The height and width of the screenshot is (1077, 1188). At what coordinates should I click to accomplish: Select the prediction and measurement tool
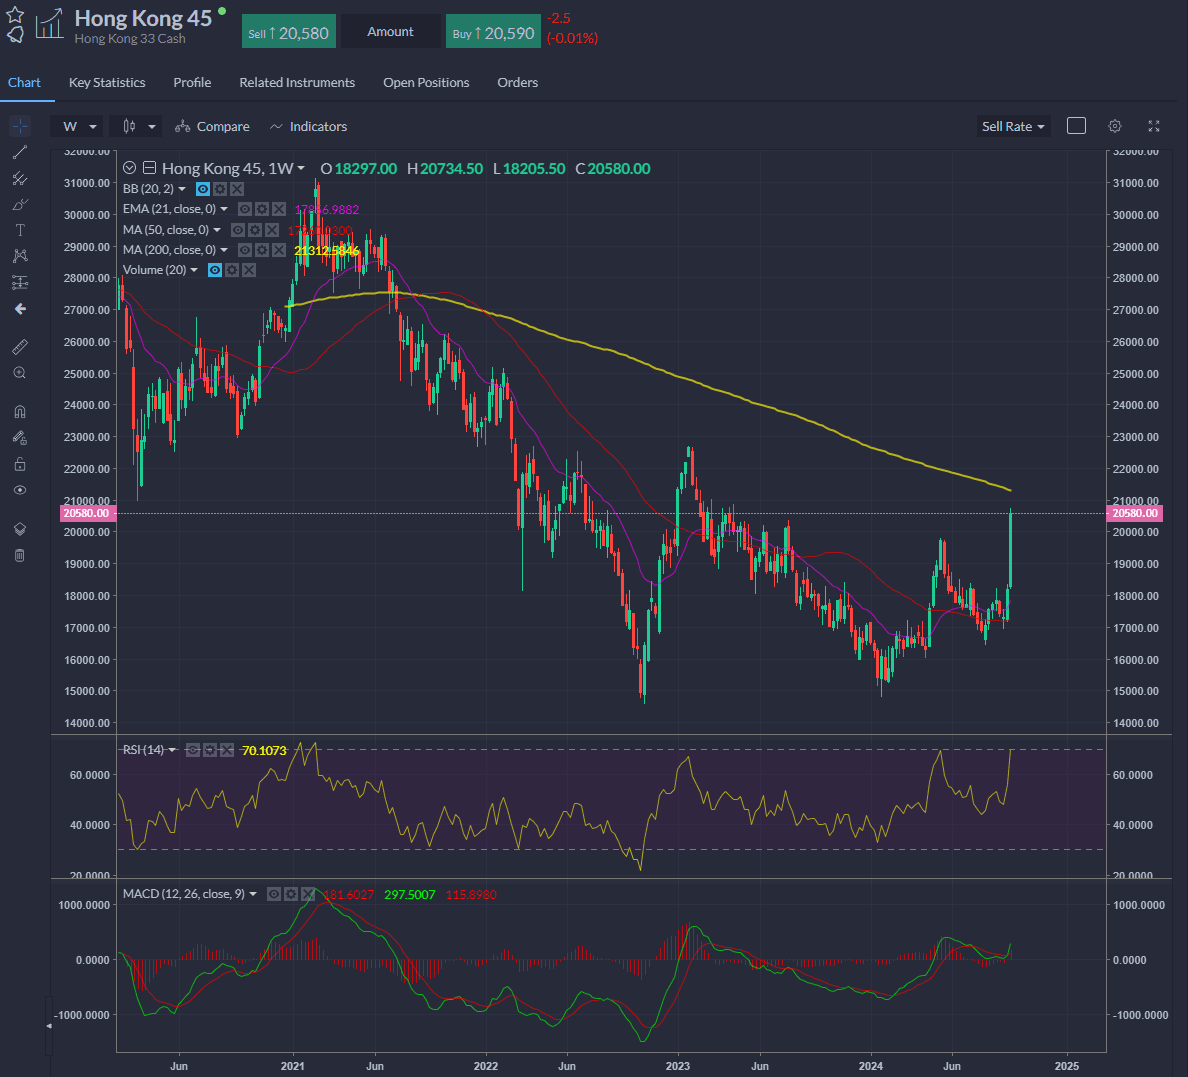(x=20, y=283)
